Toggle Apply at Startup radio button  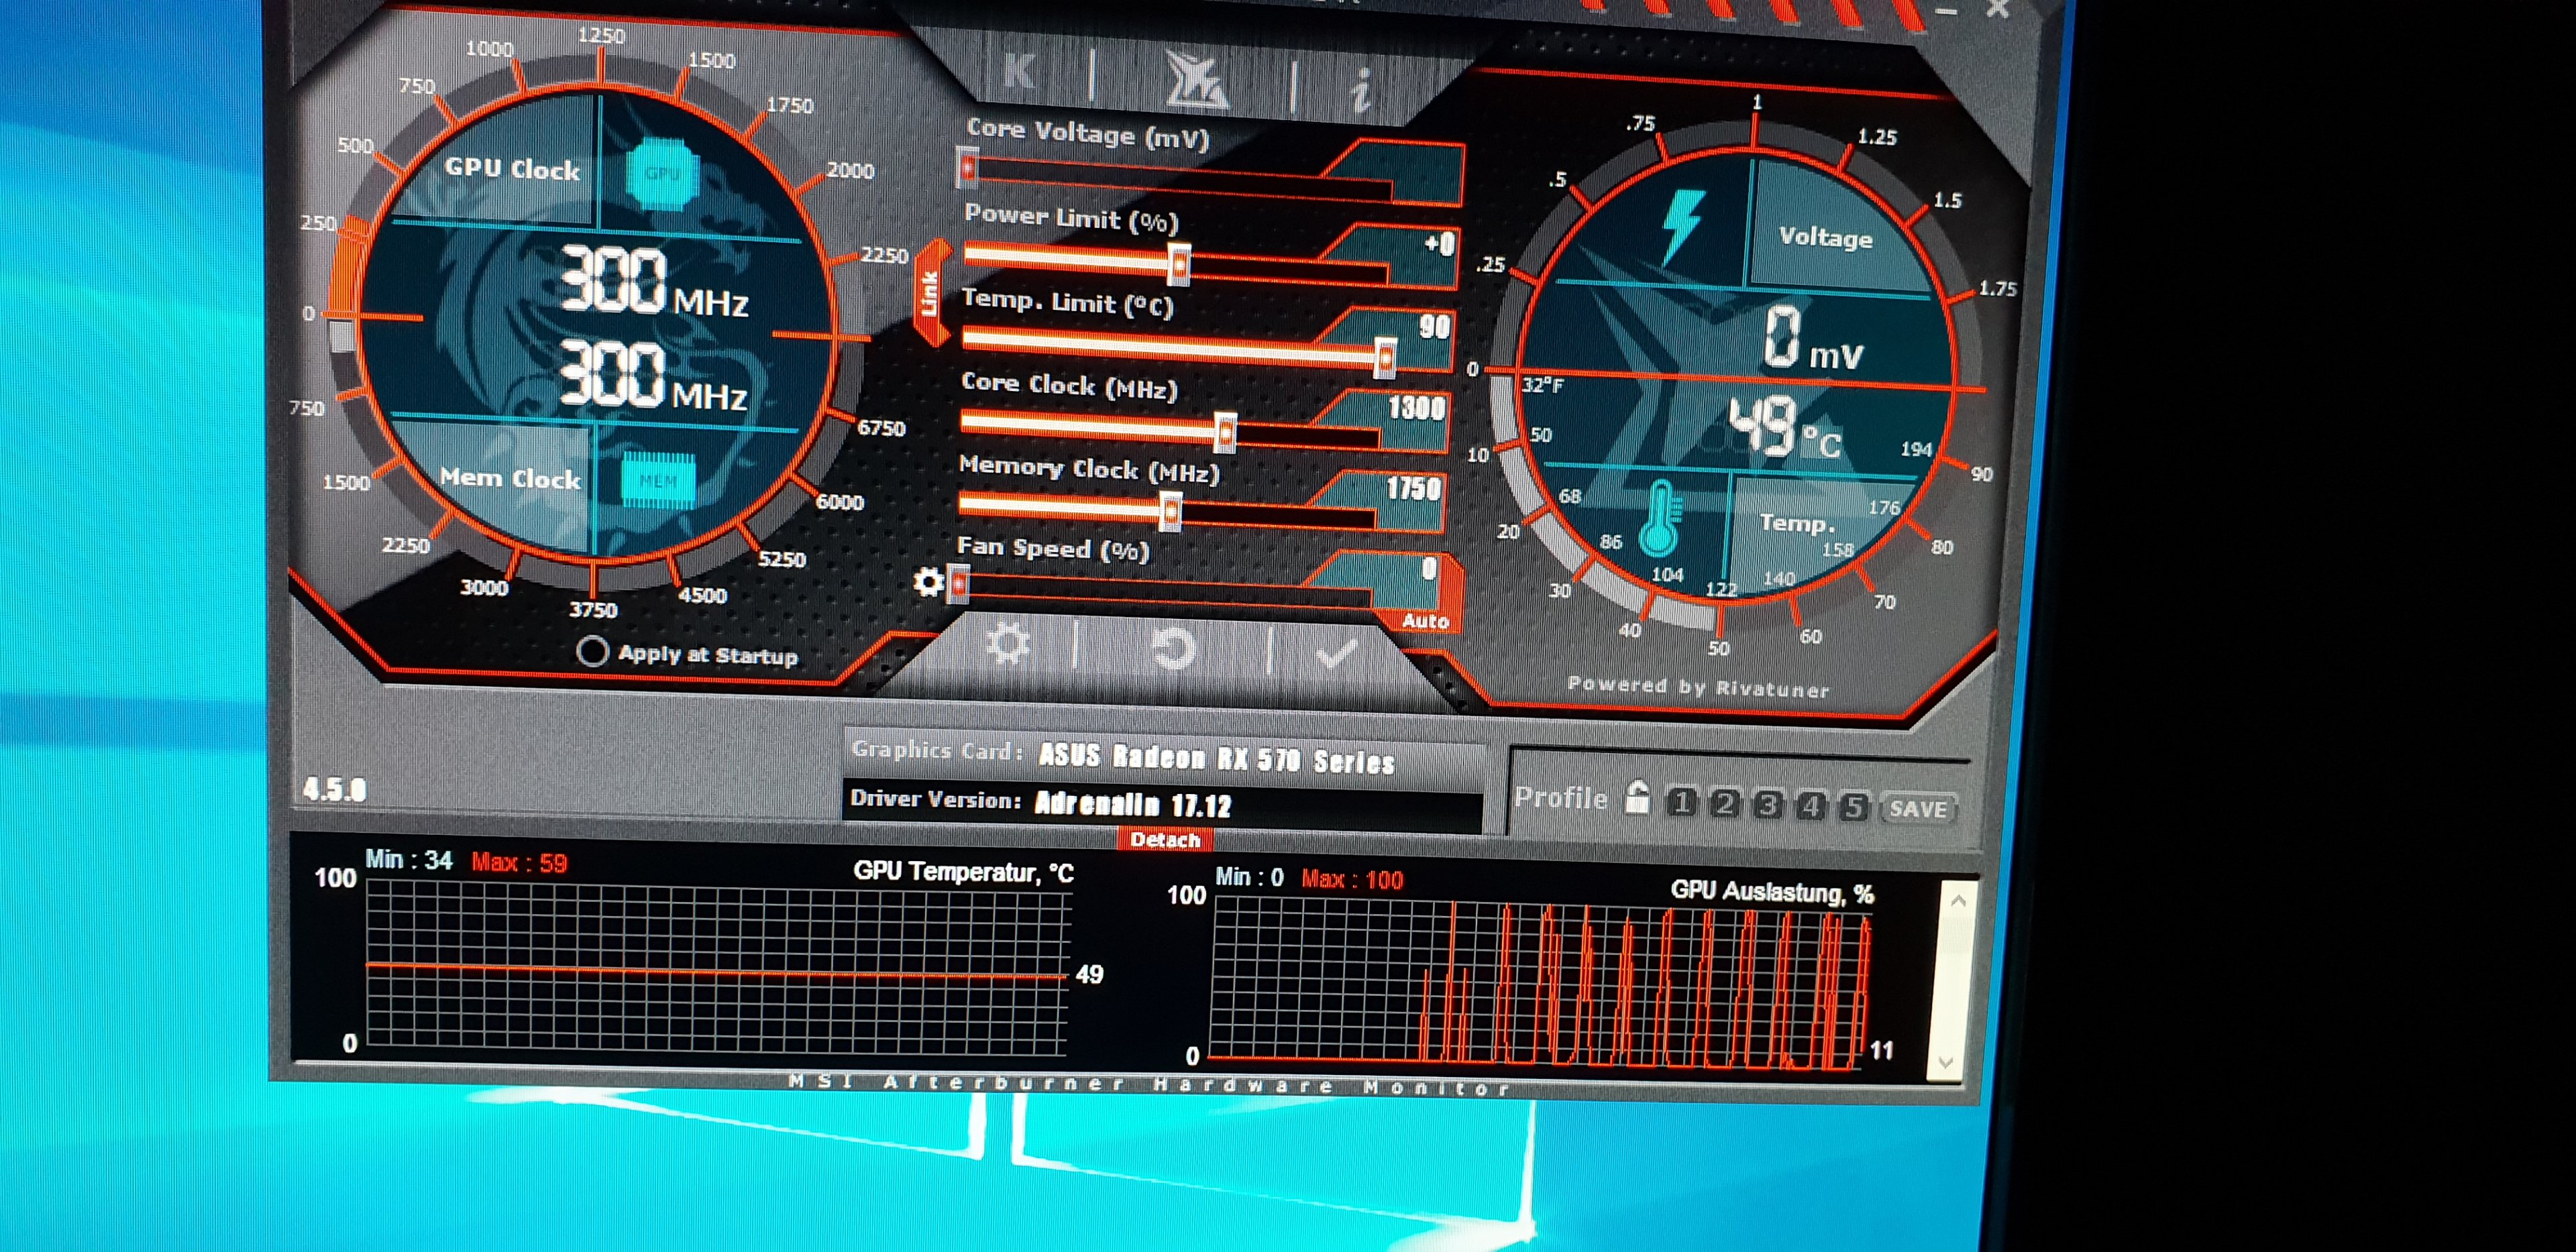point(592,652)
